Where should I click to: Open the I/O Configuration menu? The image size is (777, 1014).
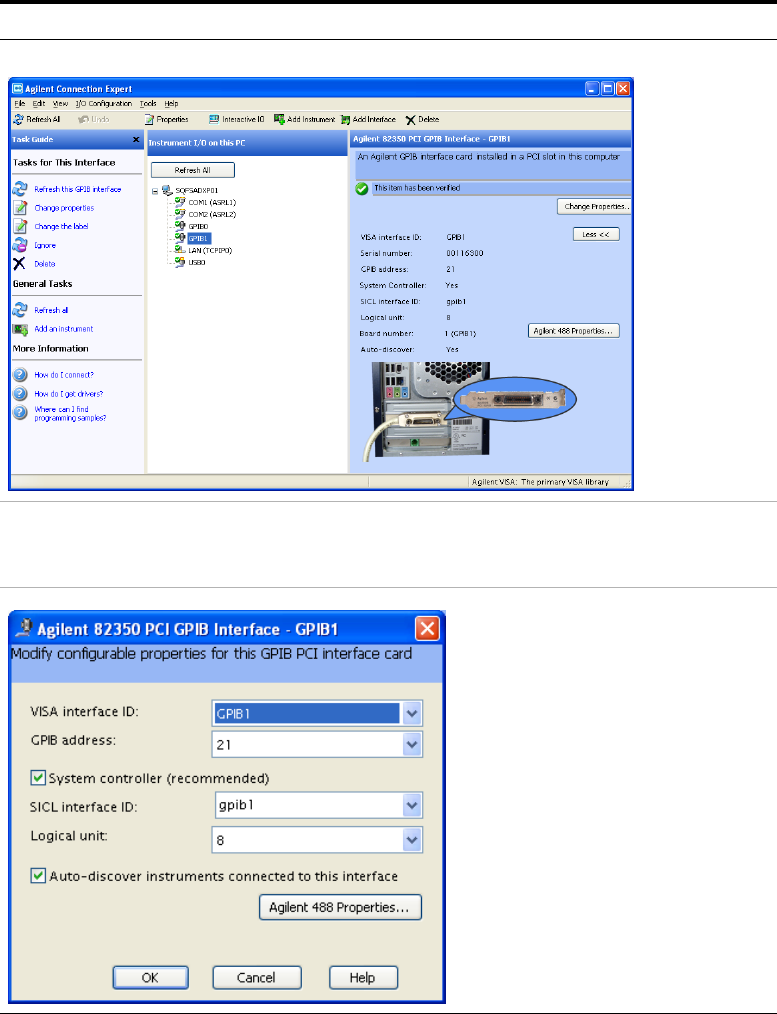[x=103, y=103]
